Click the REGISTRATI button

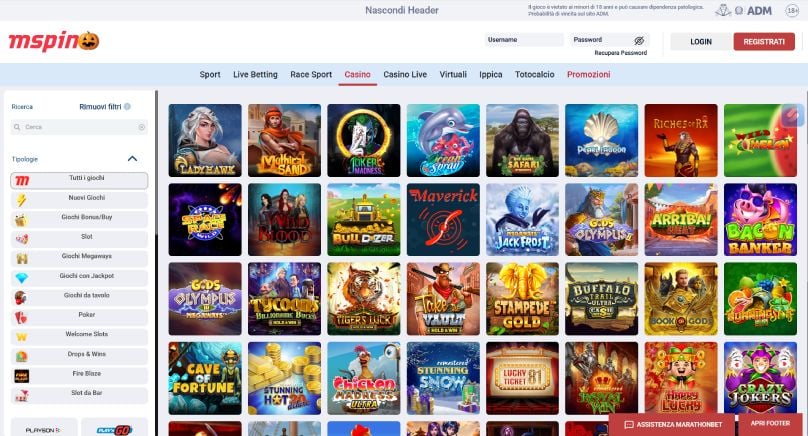tap(764, 42)
